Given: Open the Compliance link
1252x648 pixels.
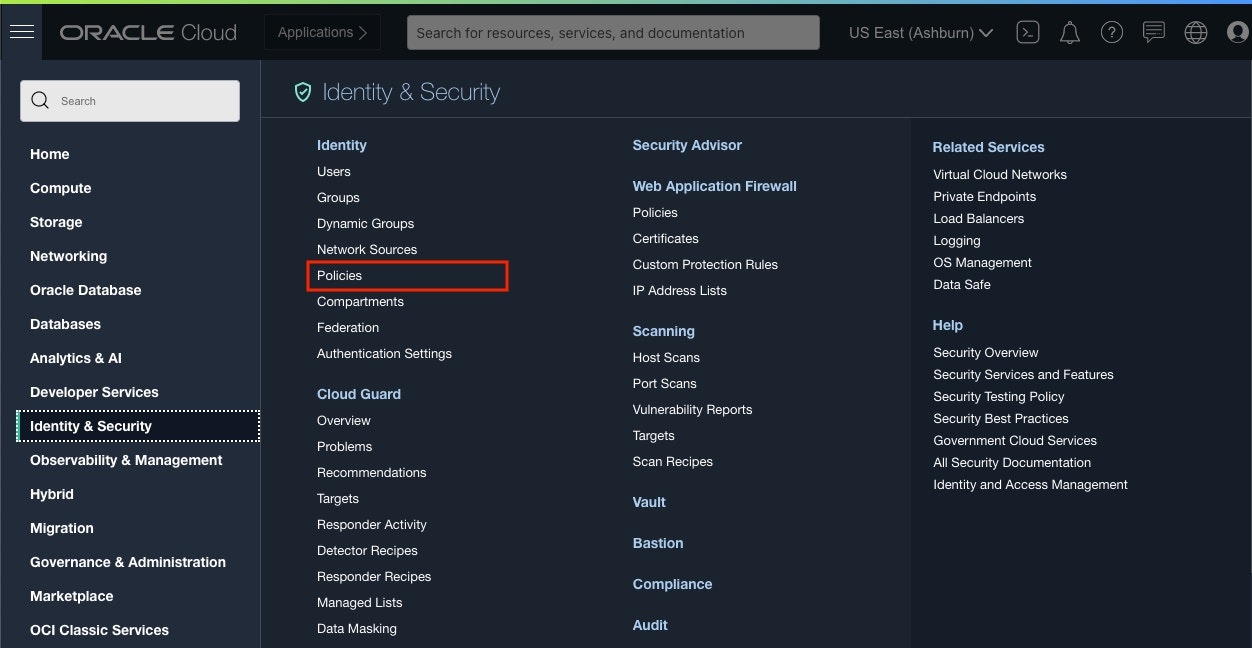Looking at the screenshot, I should (x=673, y=584).
